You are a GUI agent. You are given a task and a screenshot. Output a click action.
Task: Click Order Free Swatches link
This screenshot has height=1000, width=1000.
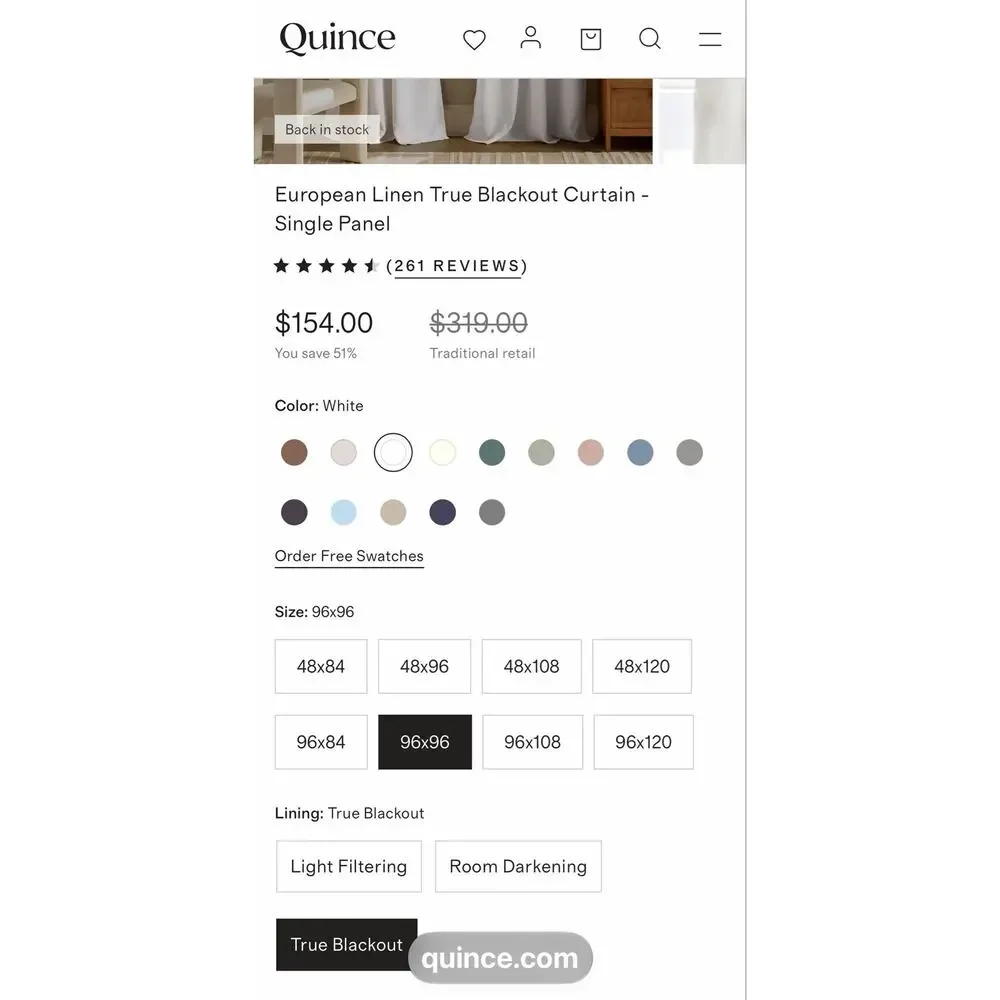[349, 556]
